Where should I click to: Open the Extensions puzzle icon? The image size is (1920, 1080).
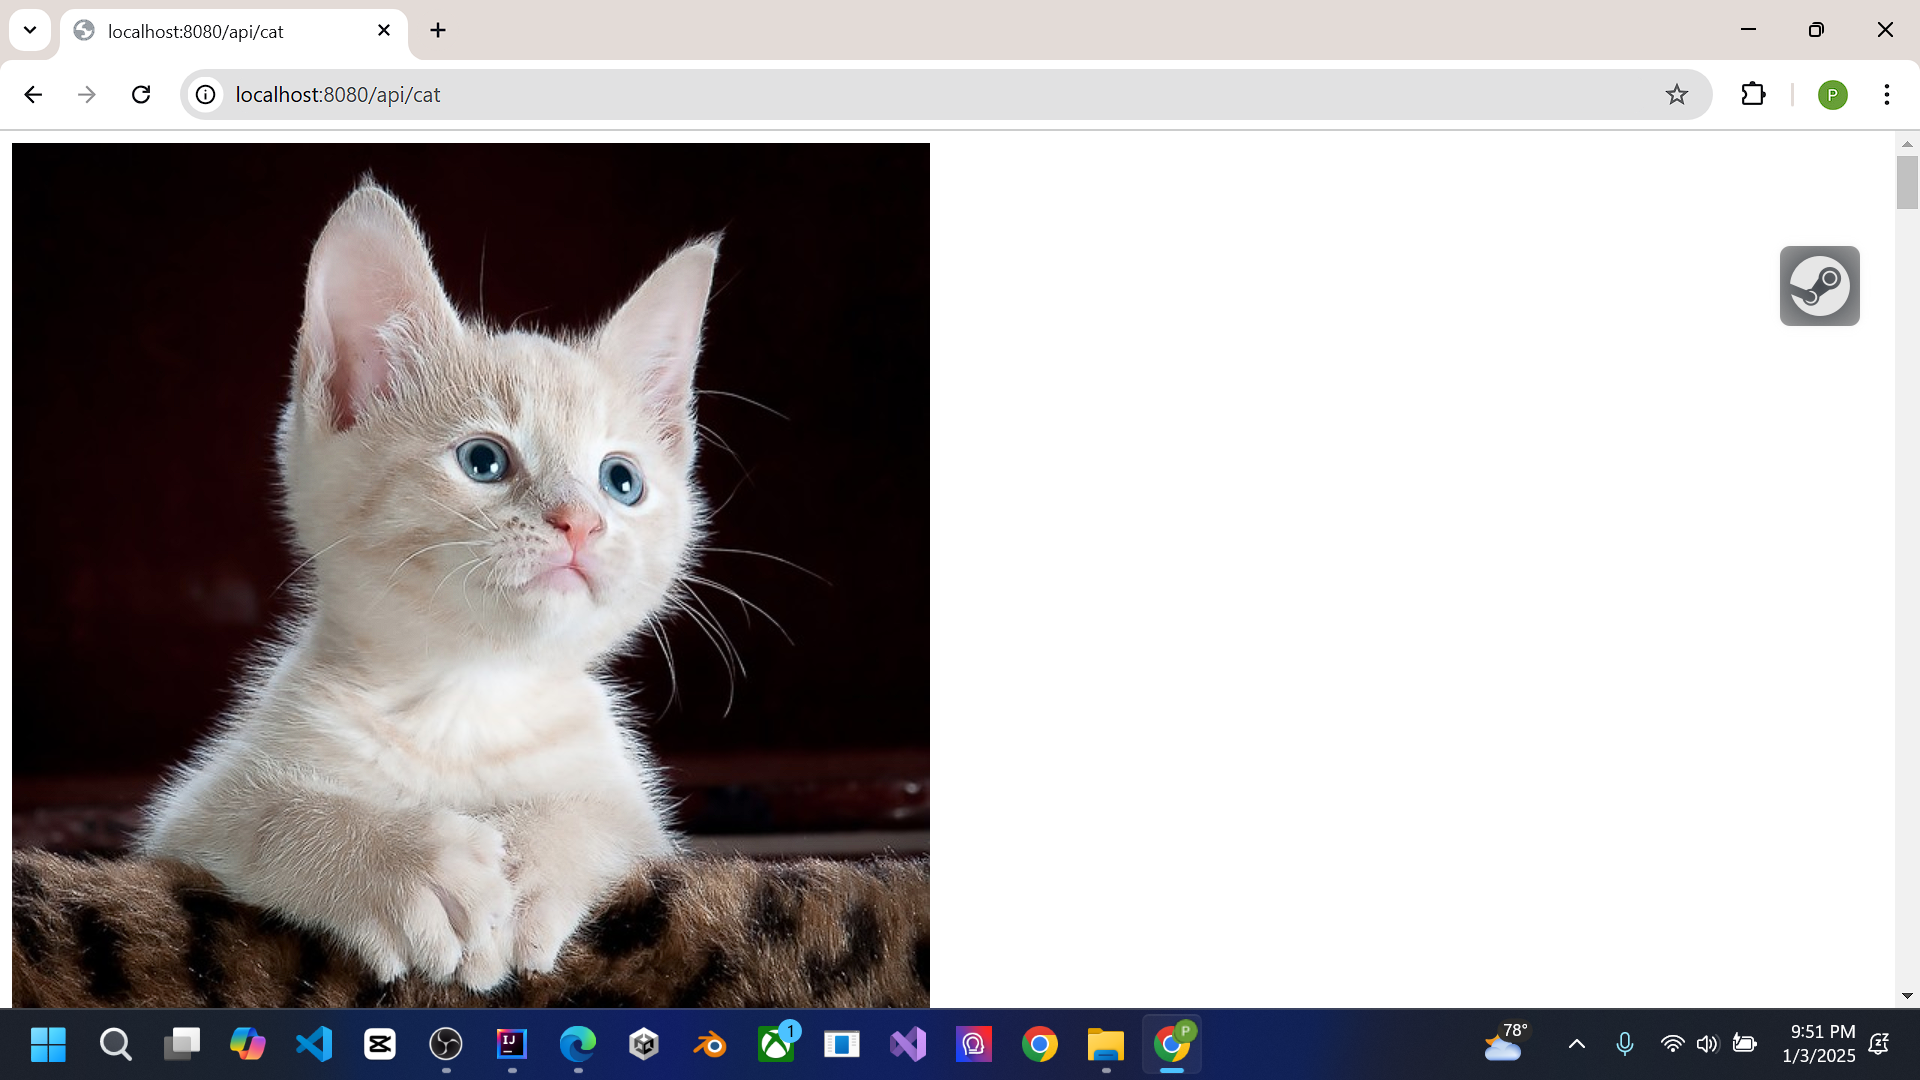tap(1753, 94)
